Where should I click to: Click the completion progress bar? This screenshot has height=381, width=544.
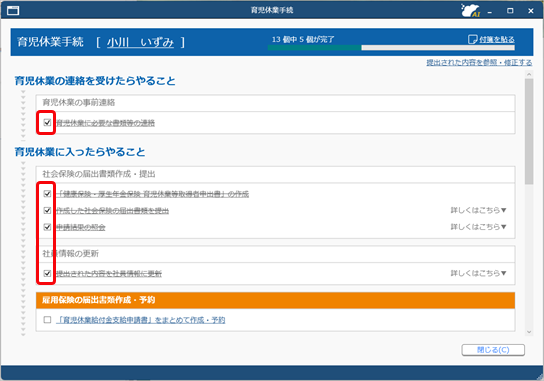(391, 48)
